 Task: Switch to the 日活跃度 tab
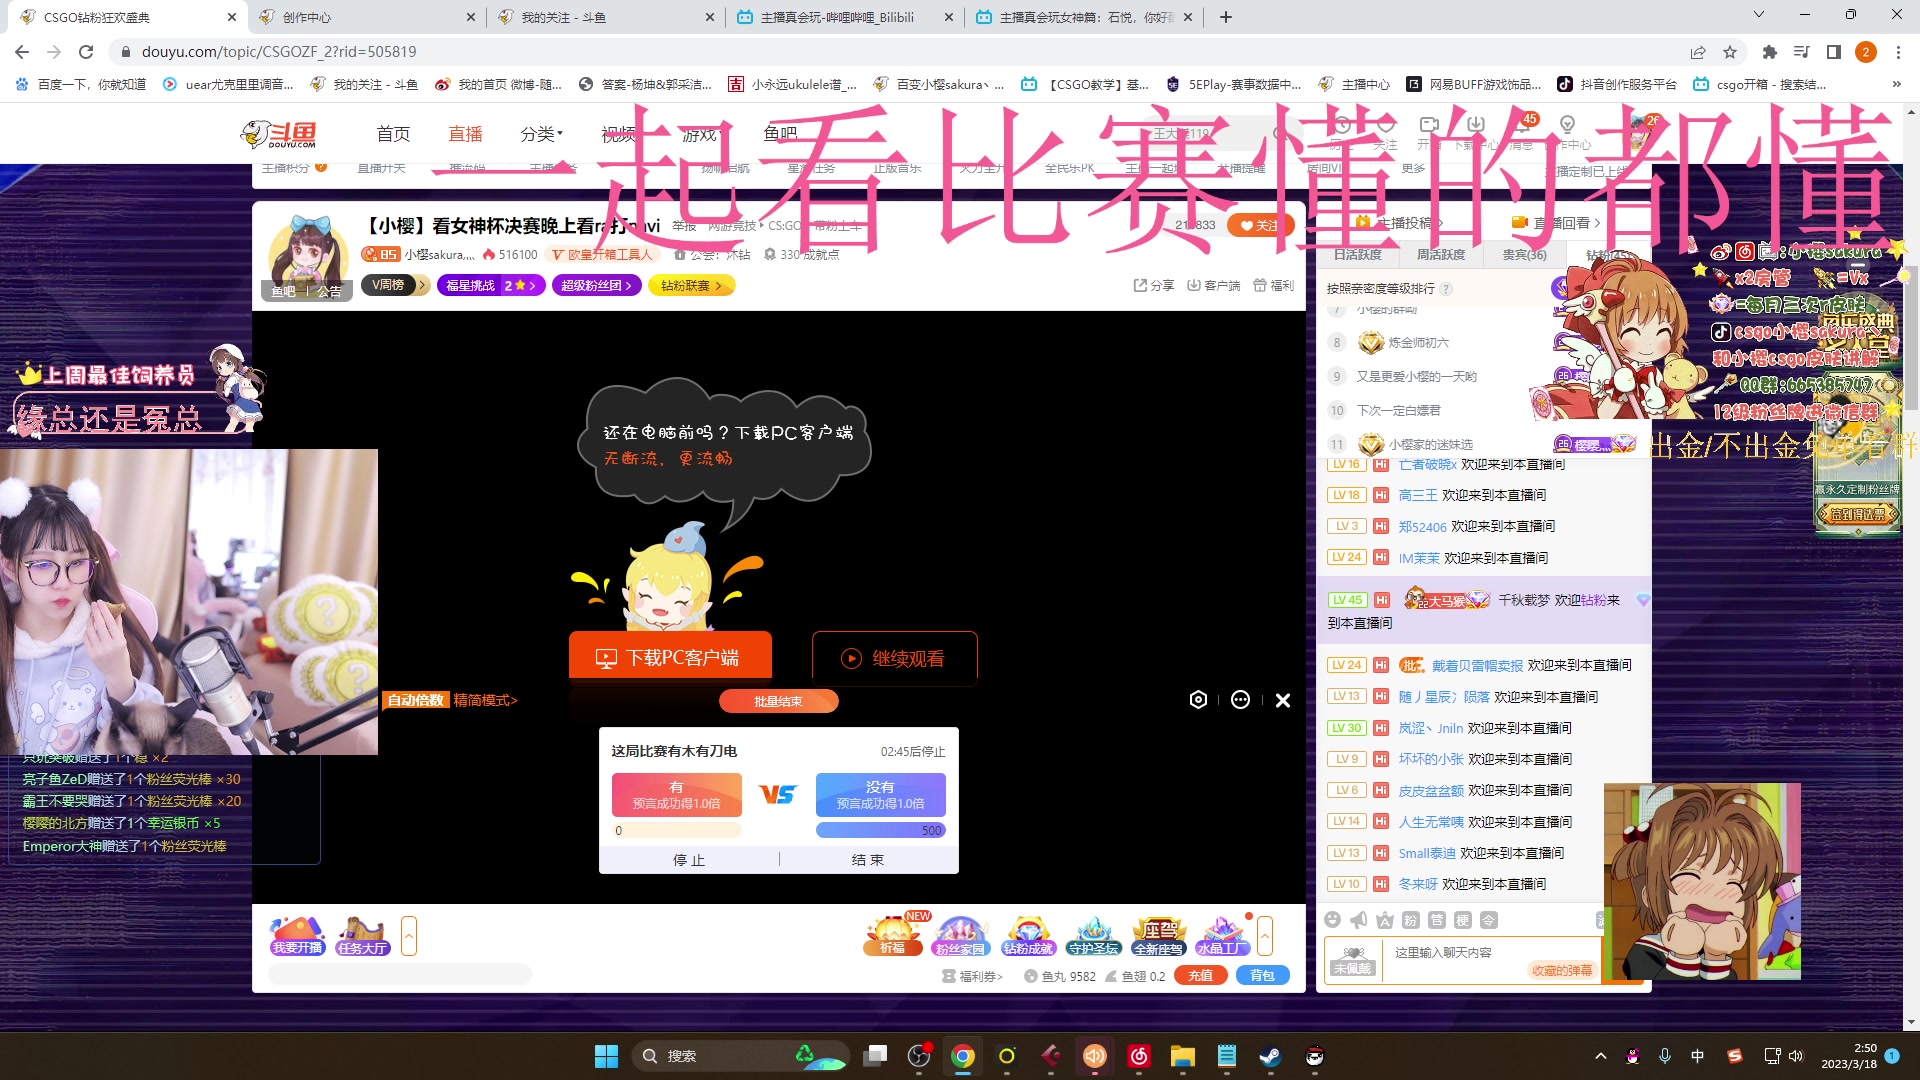pyautogui.click(x=1357, y=255)
